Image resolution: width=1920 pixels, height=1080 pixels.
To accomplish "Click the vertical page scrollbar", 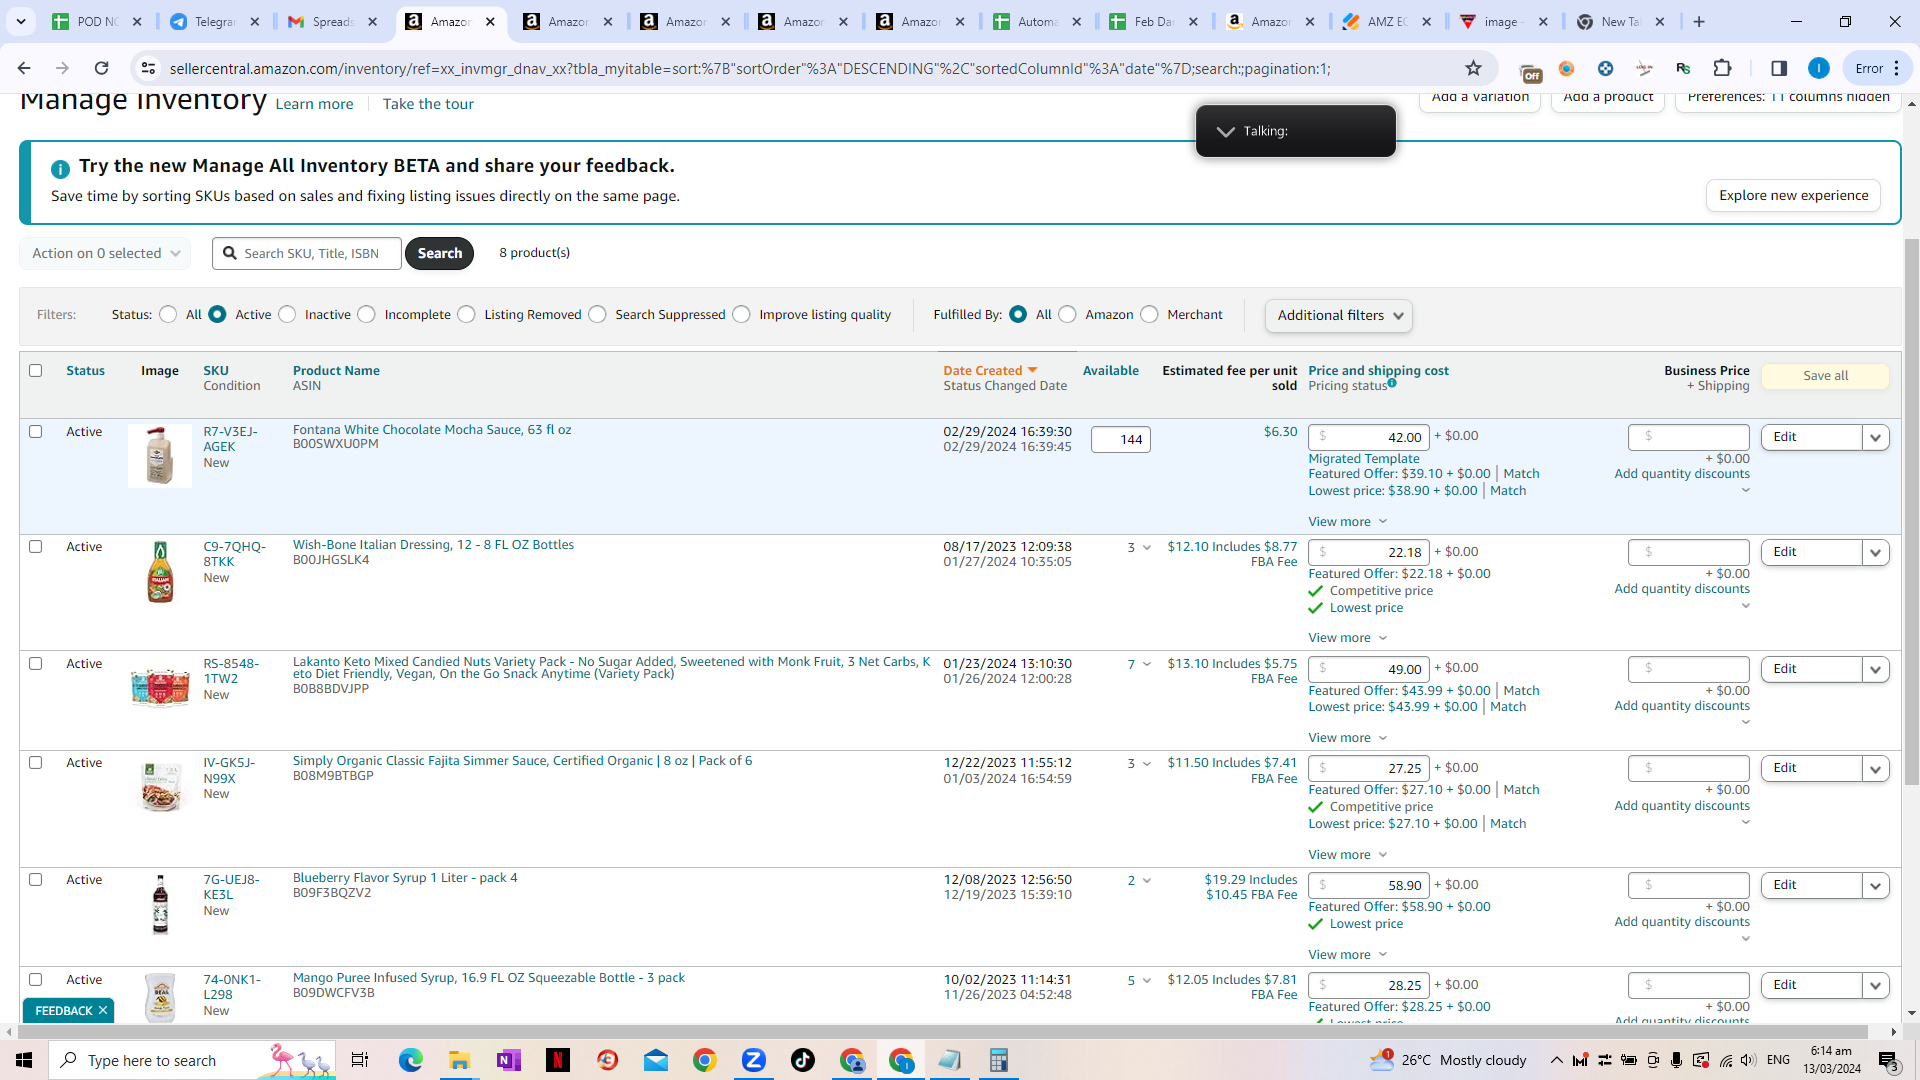I will tap(1912, 510).
